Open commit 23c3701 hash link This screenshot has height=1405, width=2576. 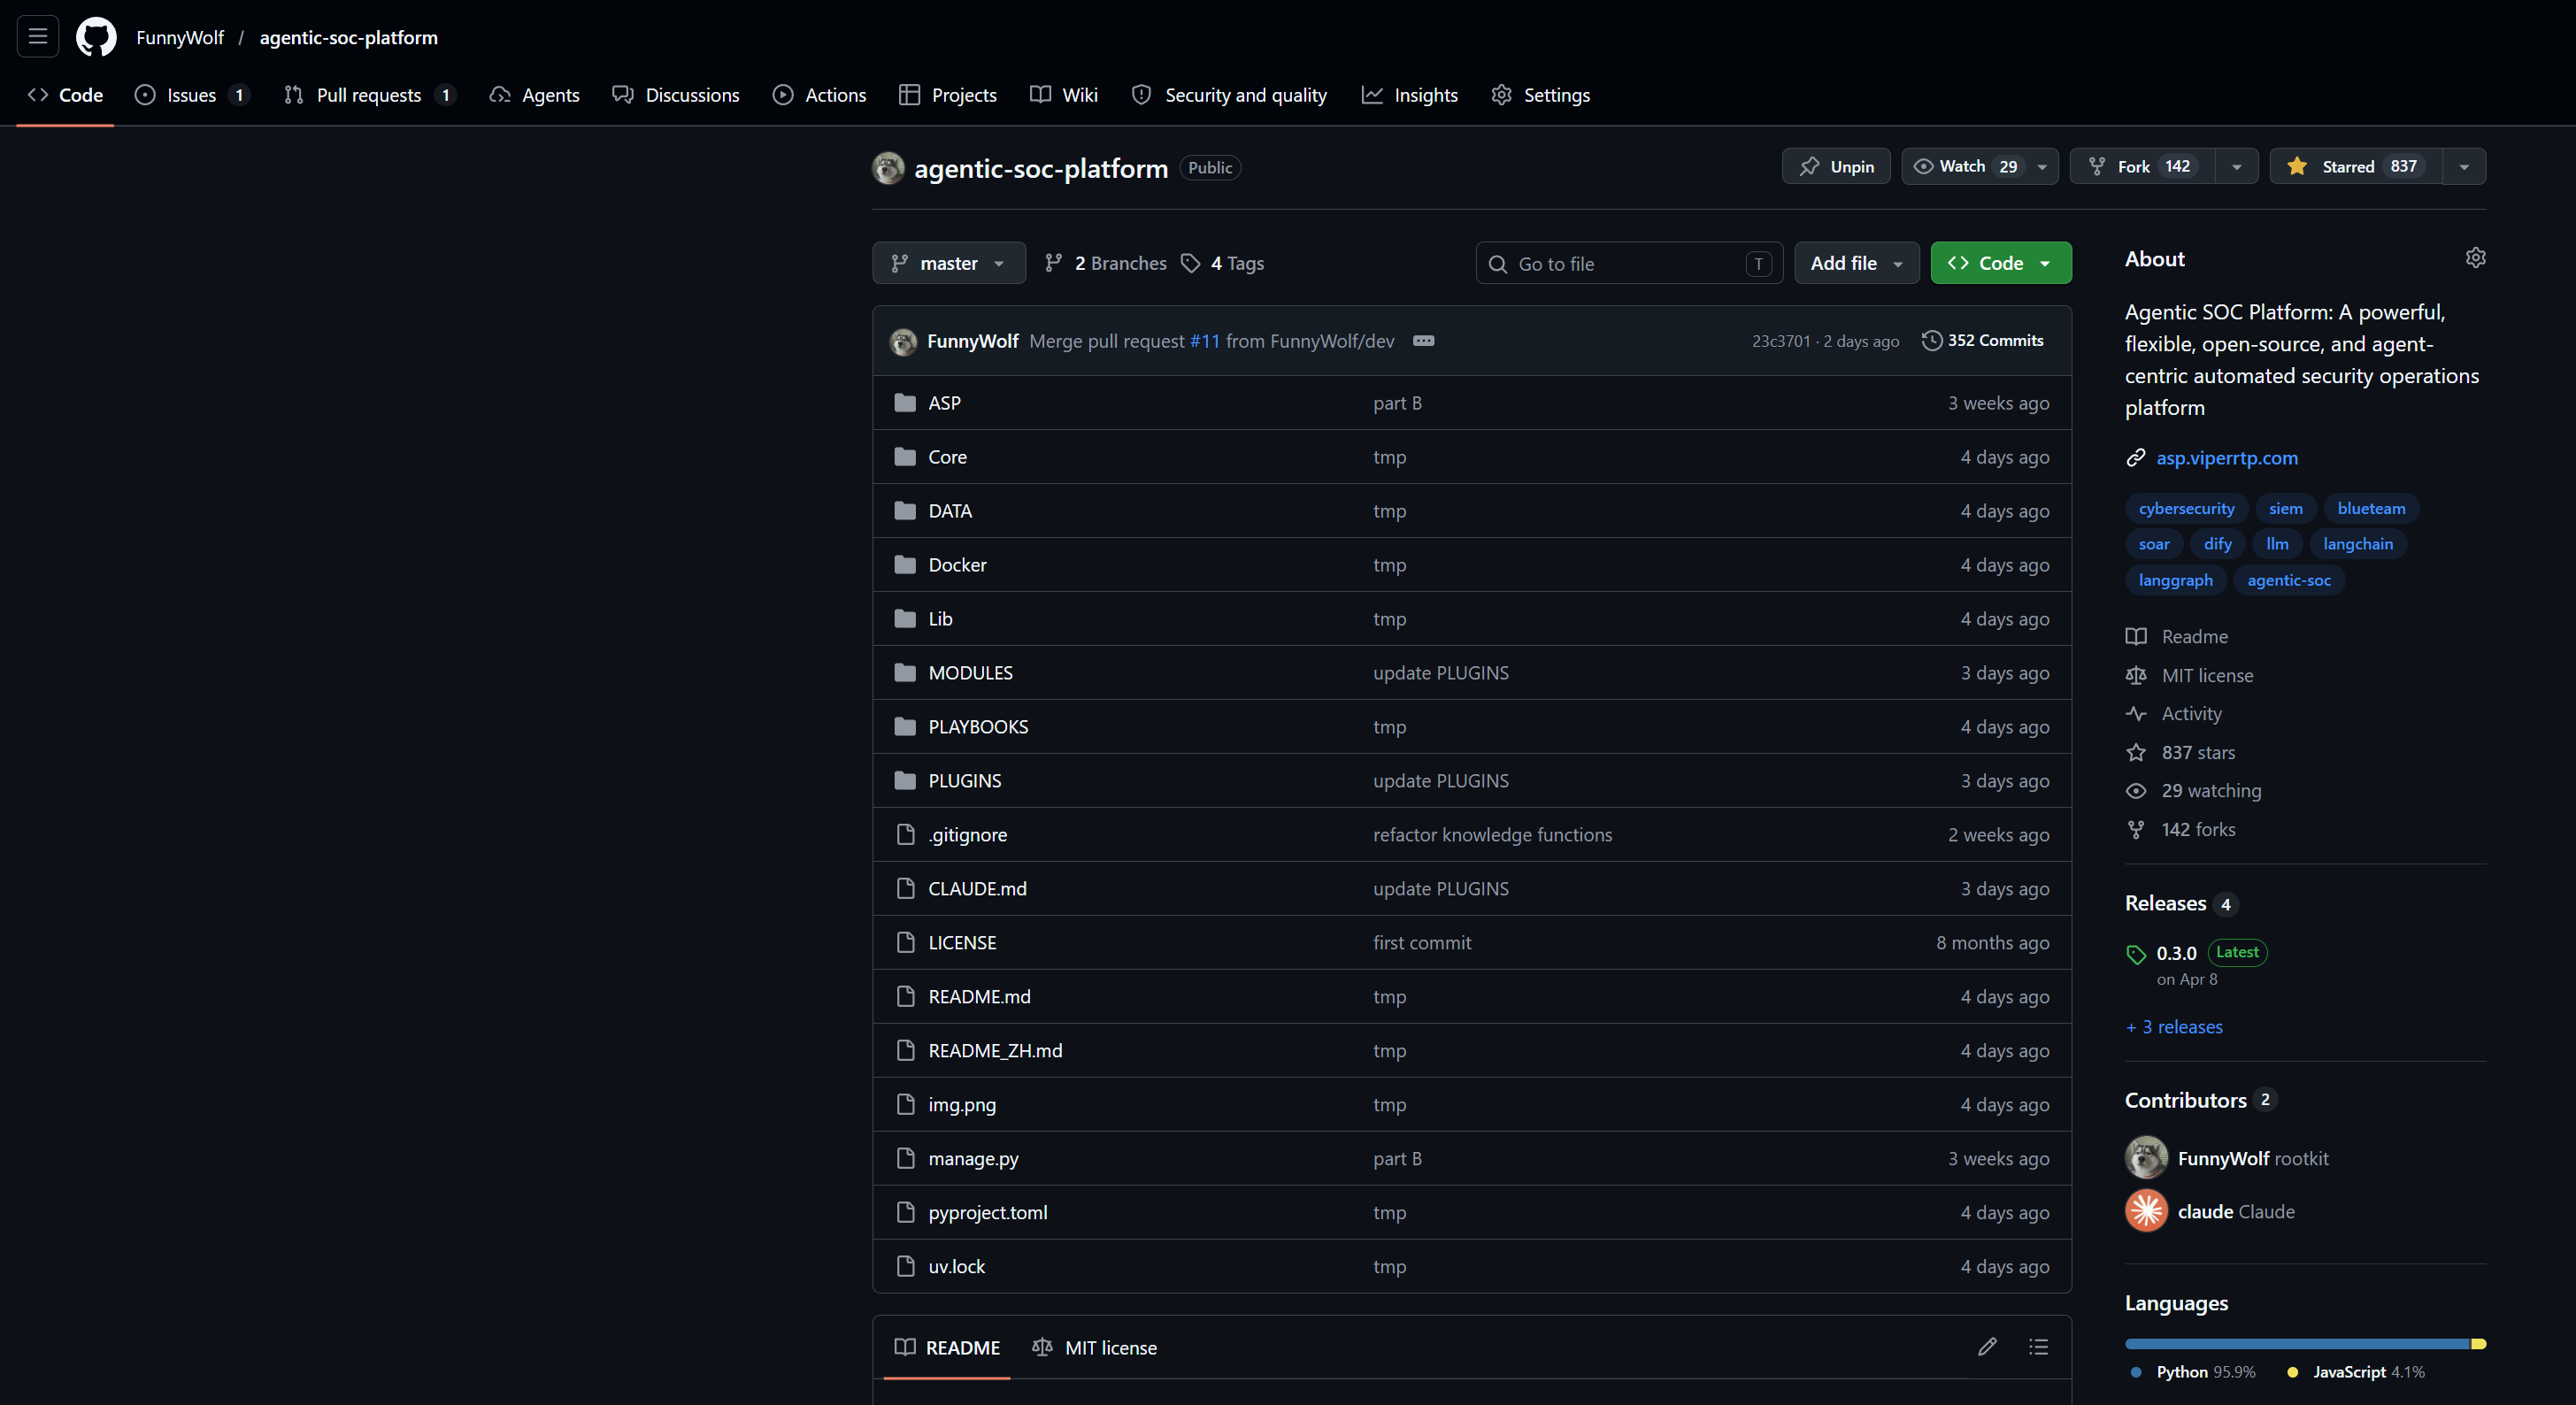[1781, 341]
